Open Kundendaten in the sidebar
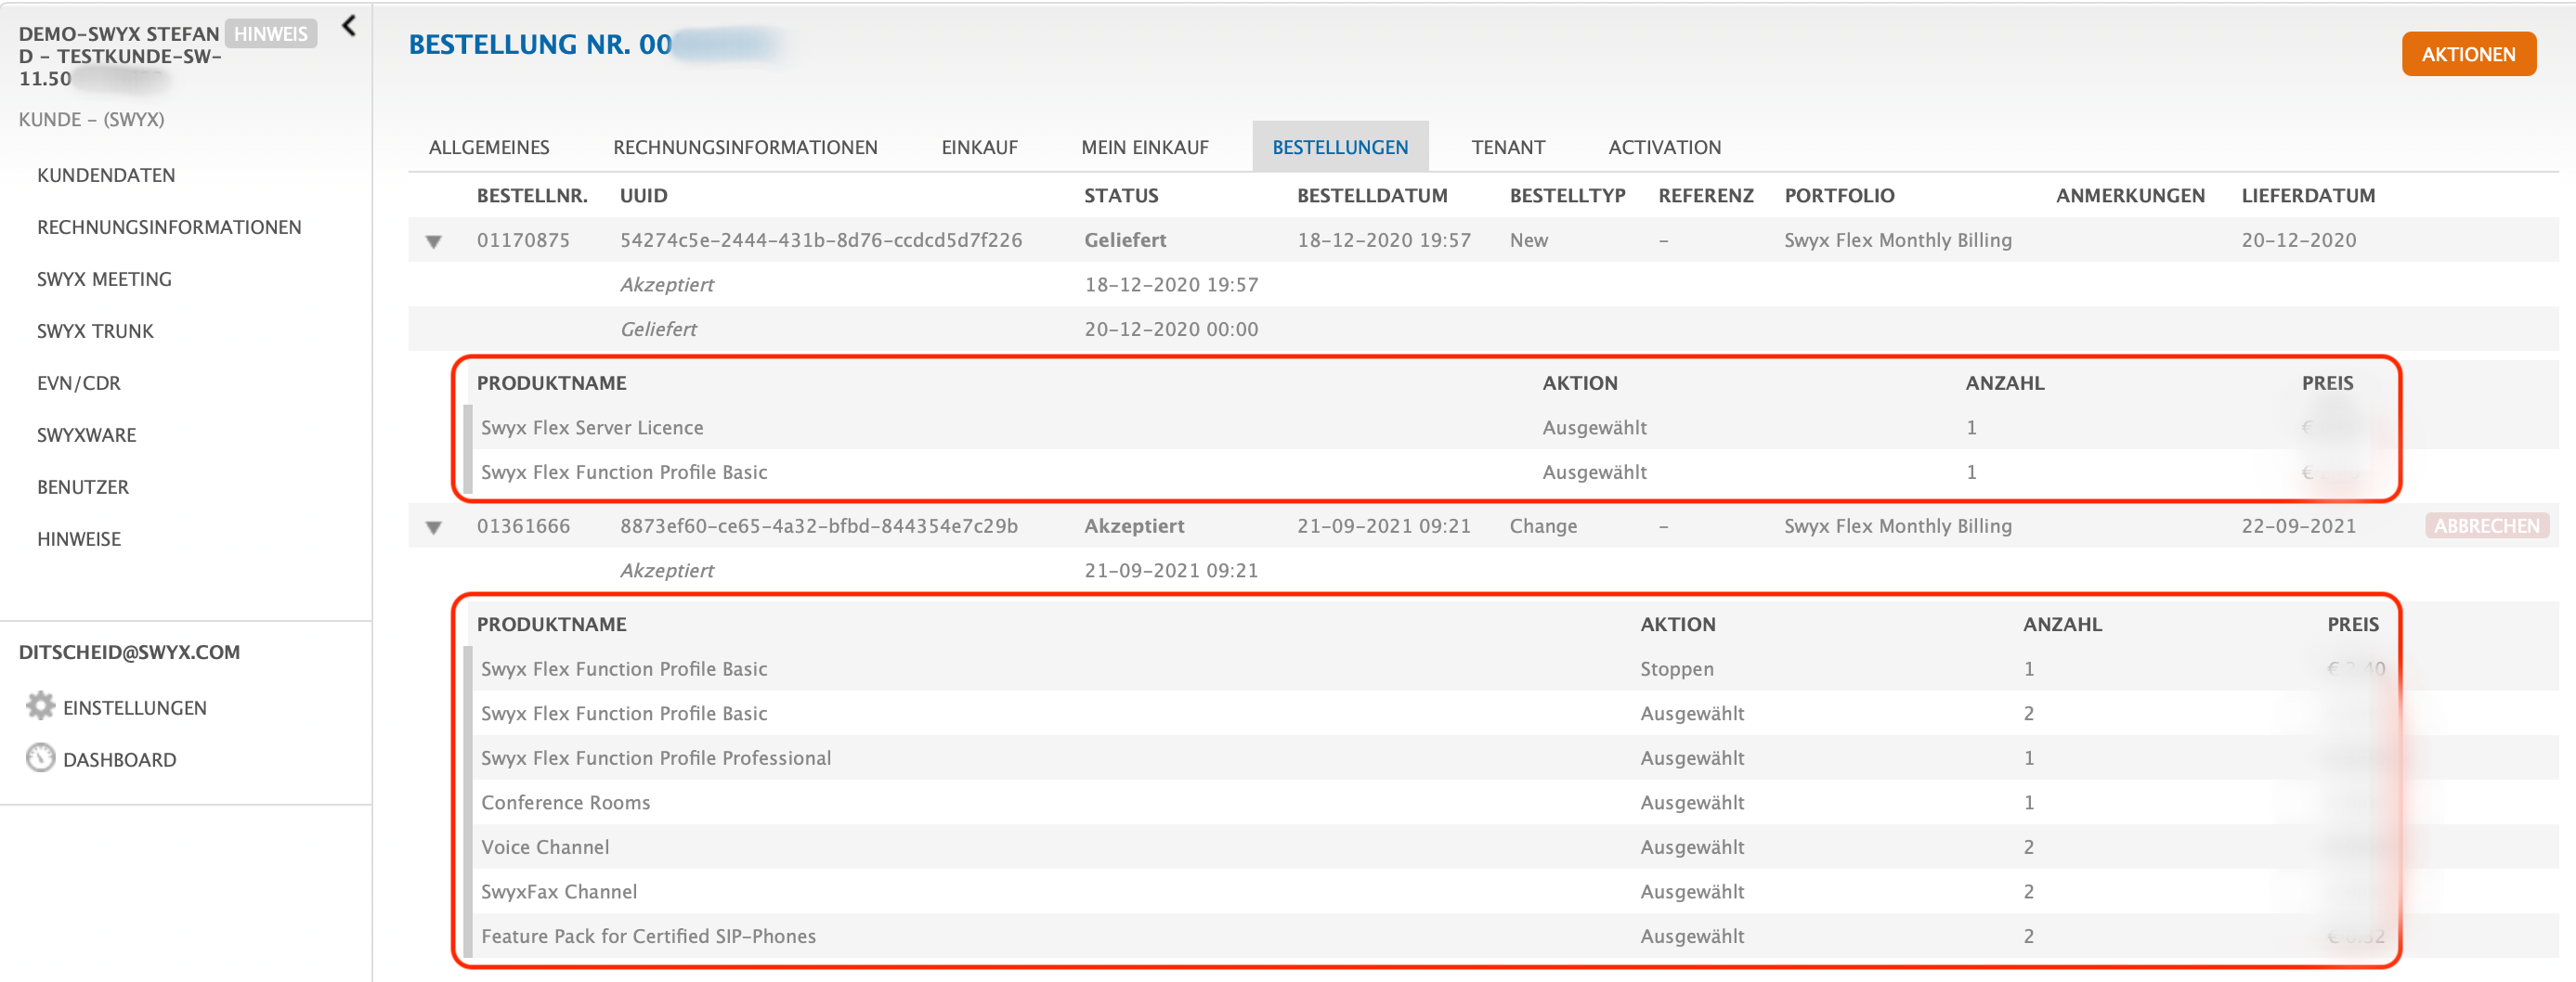Image resolution: width=2576 pixels, height=982 pixels. pyautogui.click(x=106, y=175)
